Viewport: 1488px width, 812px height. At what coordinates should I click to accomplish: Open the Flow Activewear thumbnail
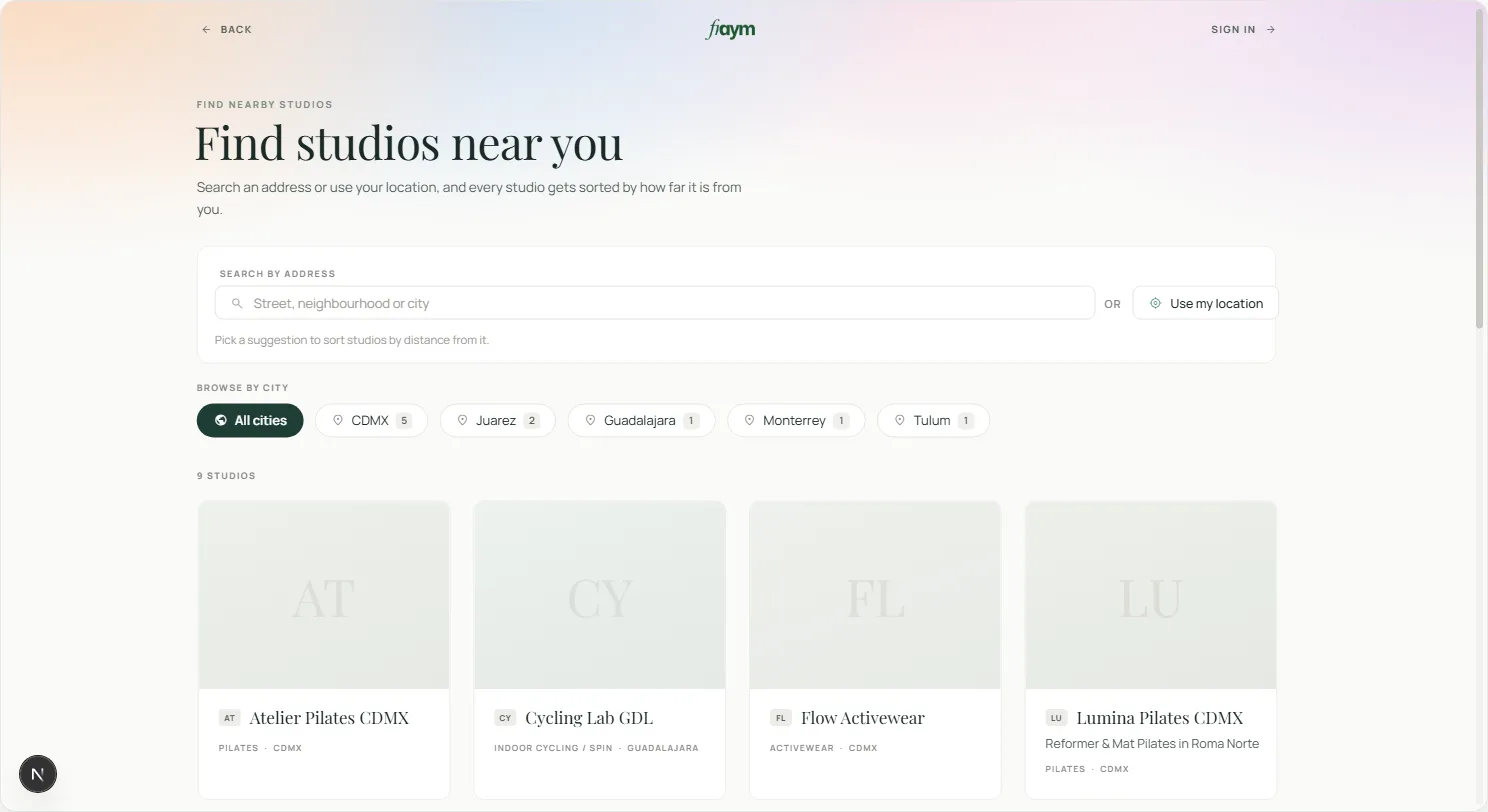click(x=875, y=595)
